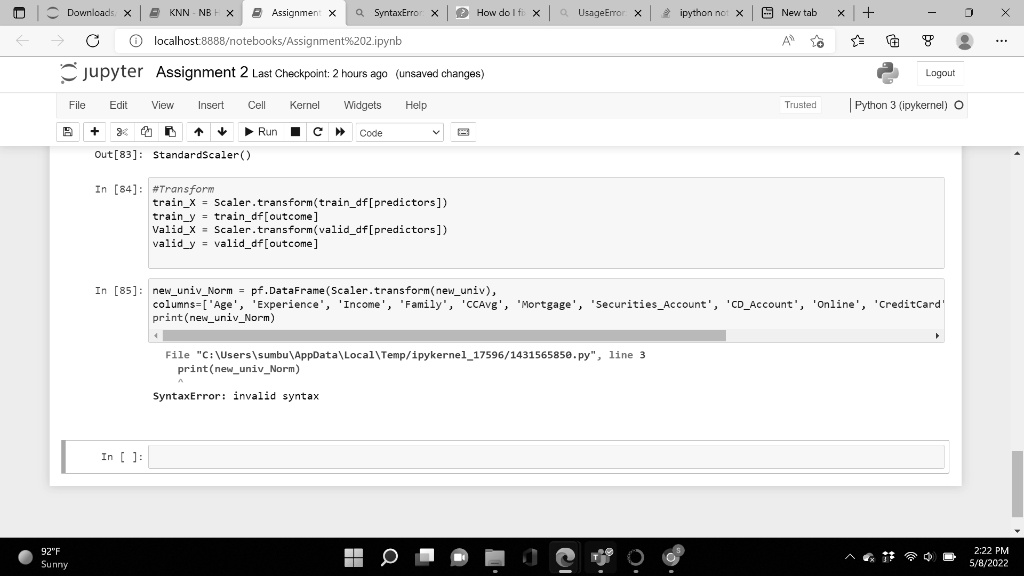
Task: Restart kernel and rerun all cells
Action: 341,132
